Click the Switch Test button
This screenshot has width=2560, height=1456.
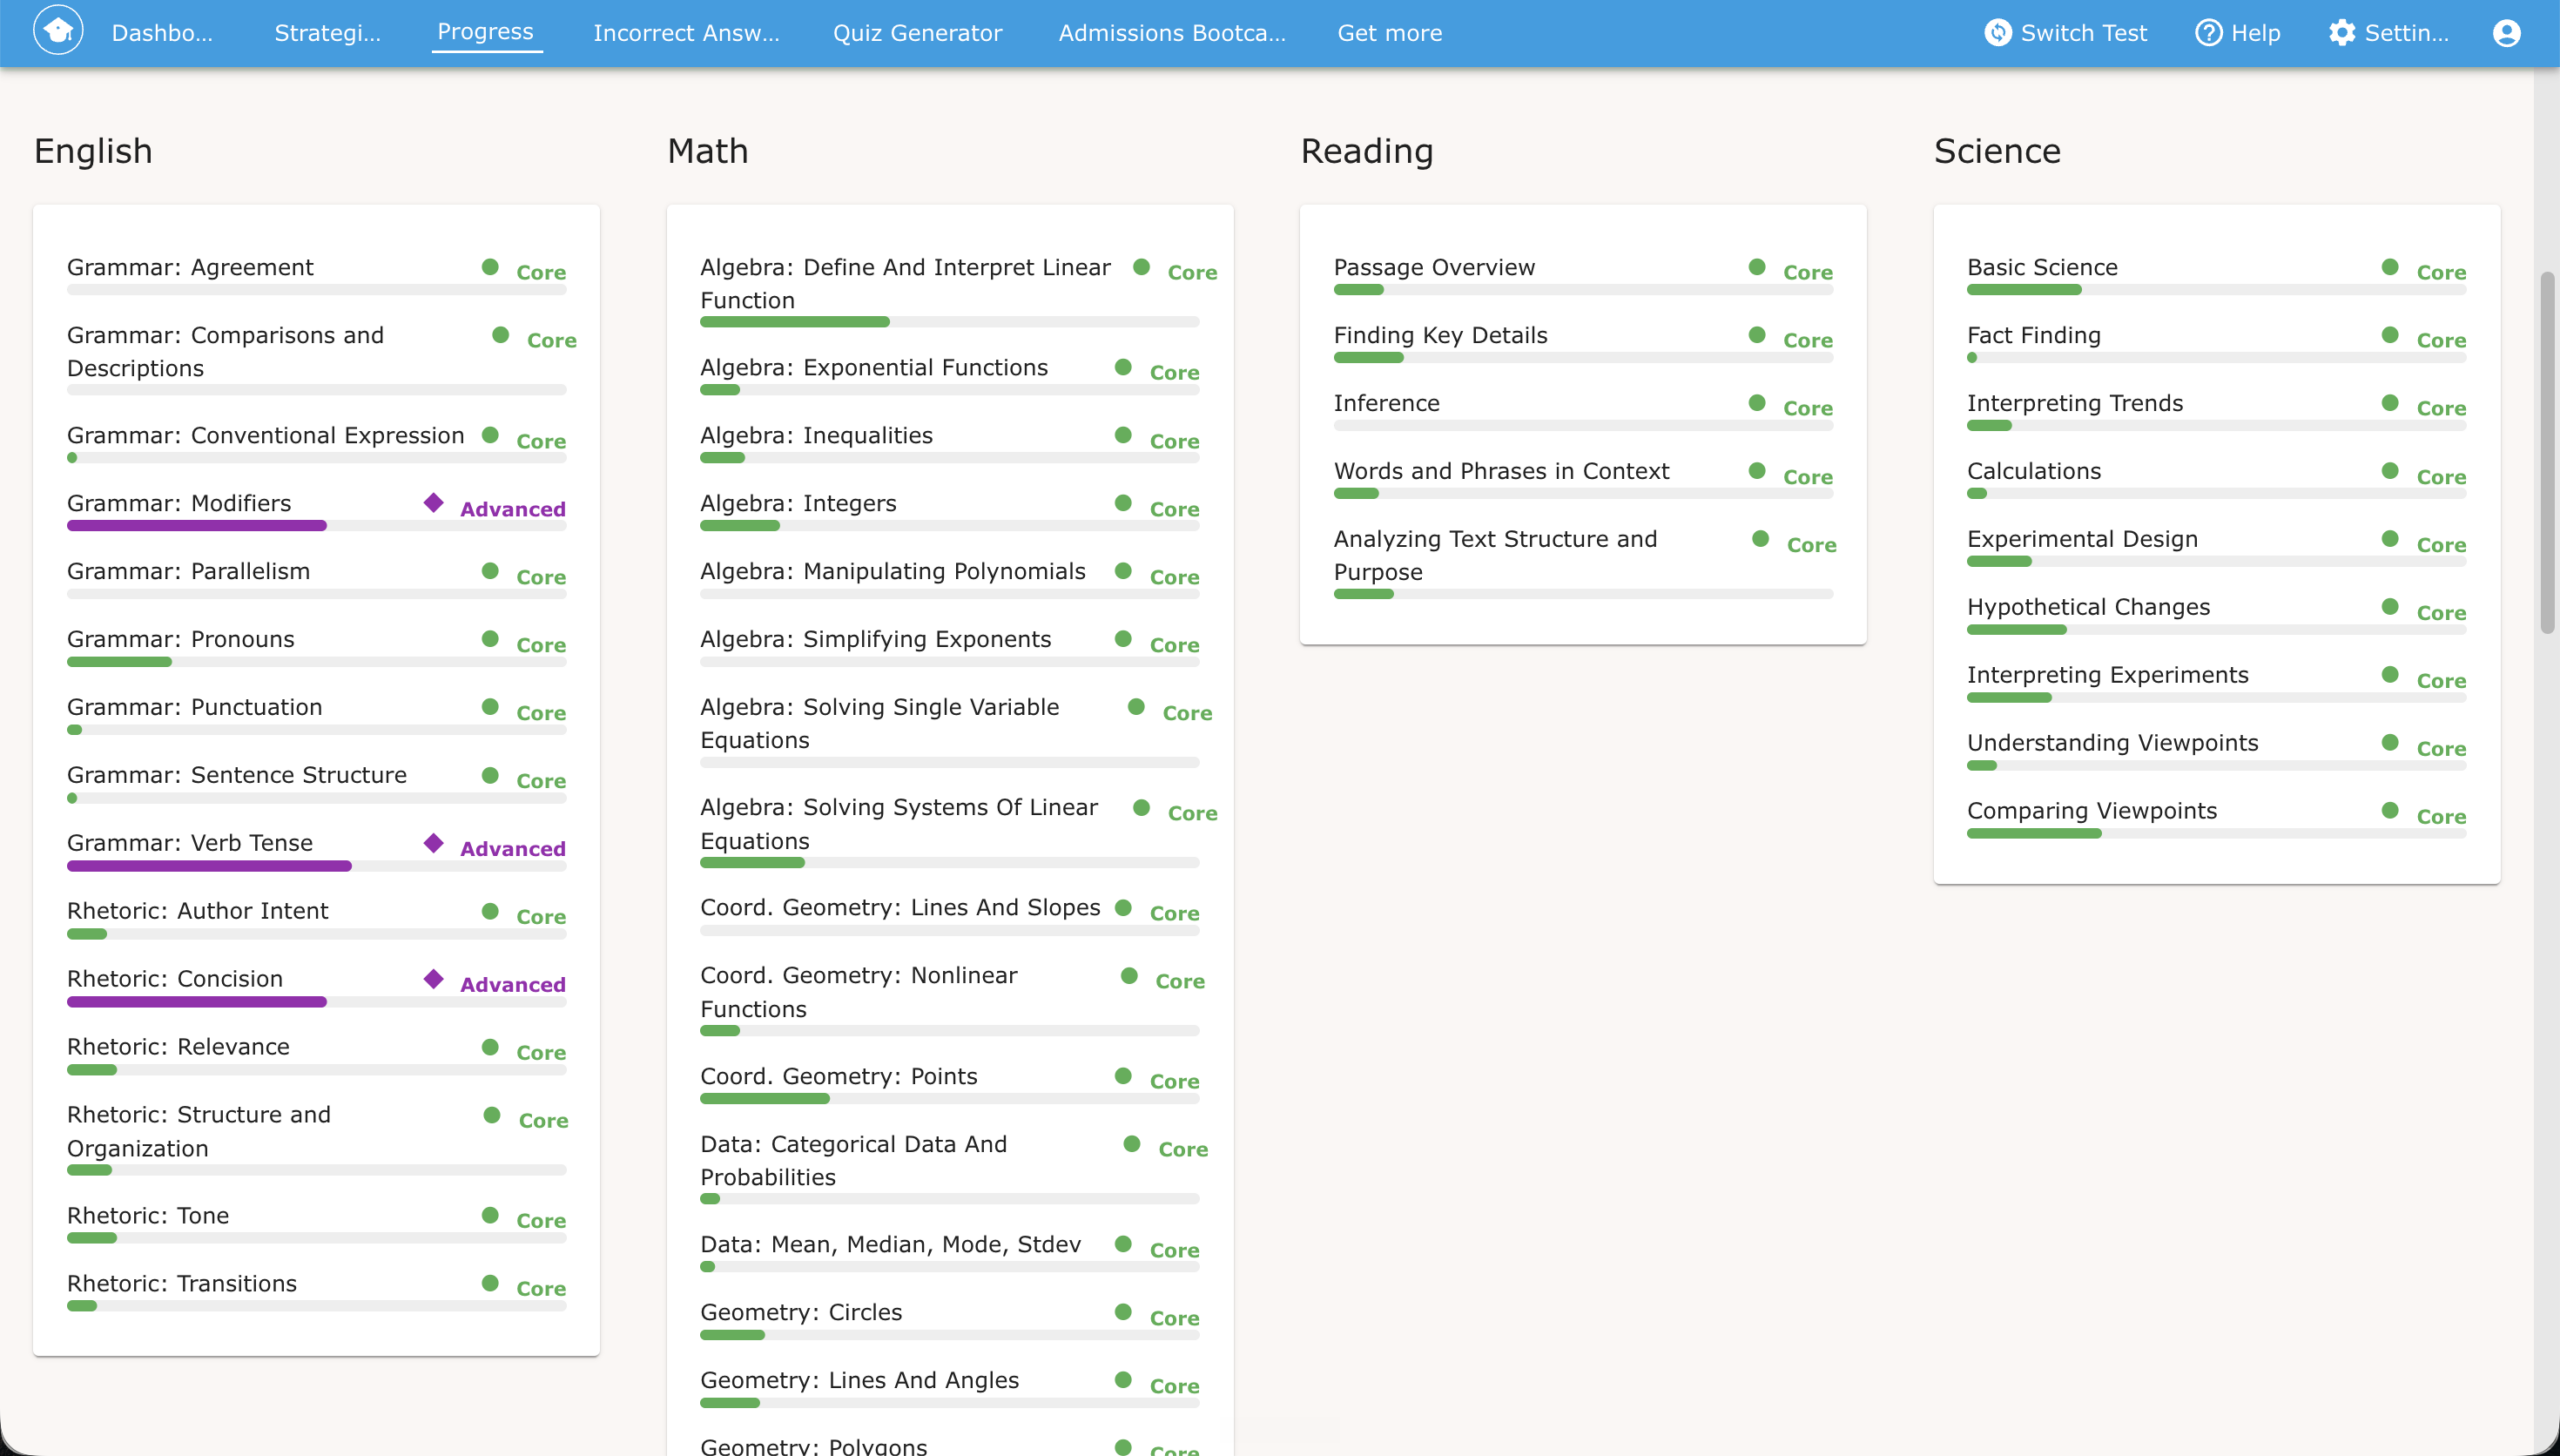pyautogui.click(x=2066, y=33)
